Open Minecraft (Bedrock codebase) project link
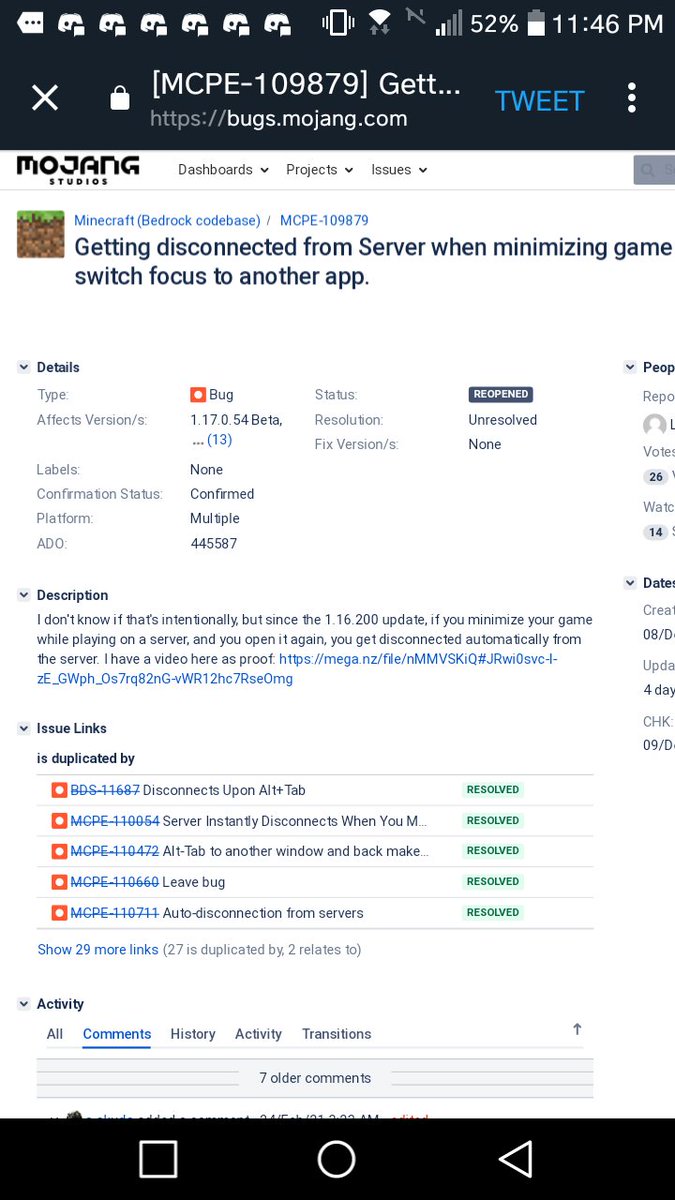 coord(167,220)
